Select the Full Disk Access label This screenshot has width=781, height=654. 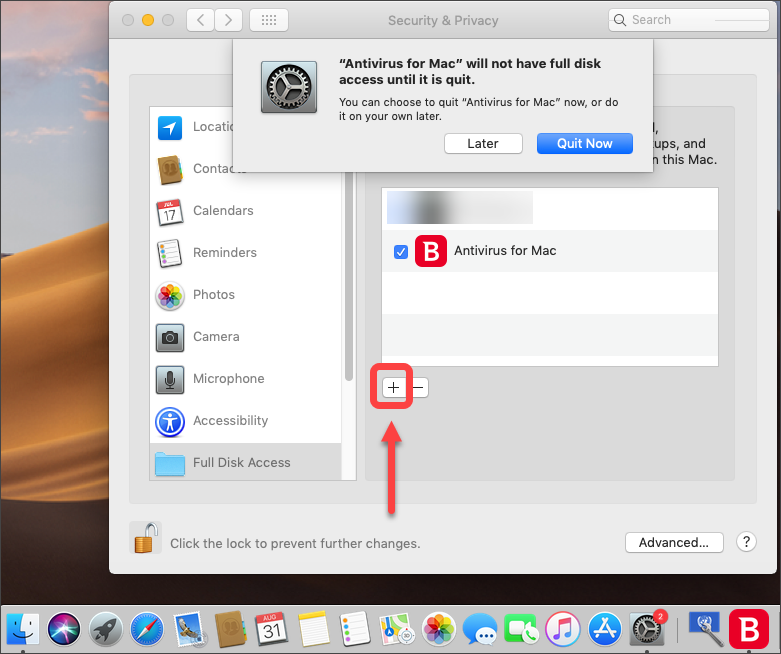[242, 463]
